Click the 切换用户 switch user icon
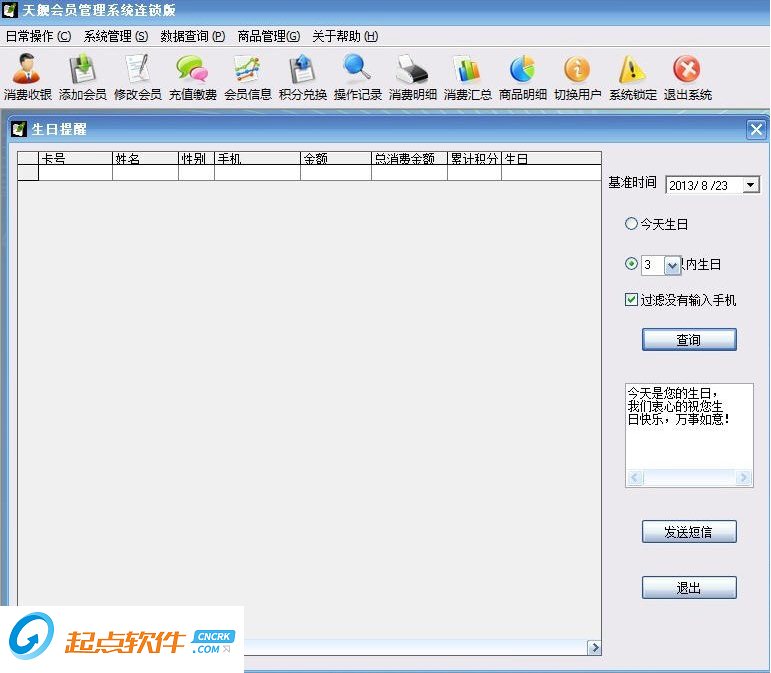 (x=578, y=77)
